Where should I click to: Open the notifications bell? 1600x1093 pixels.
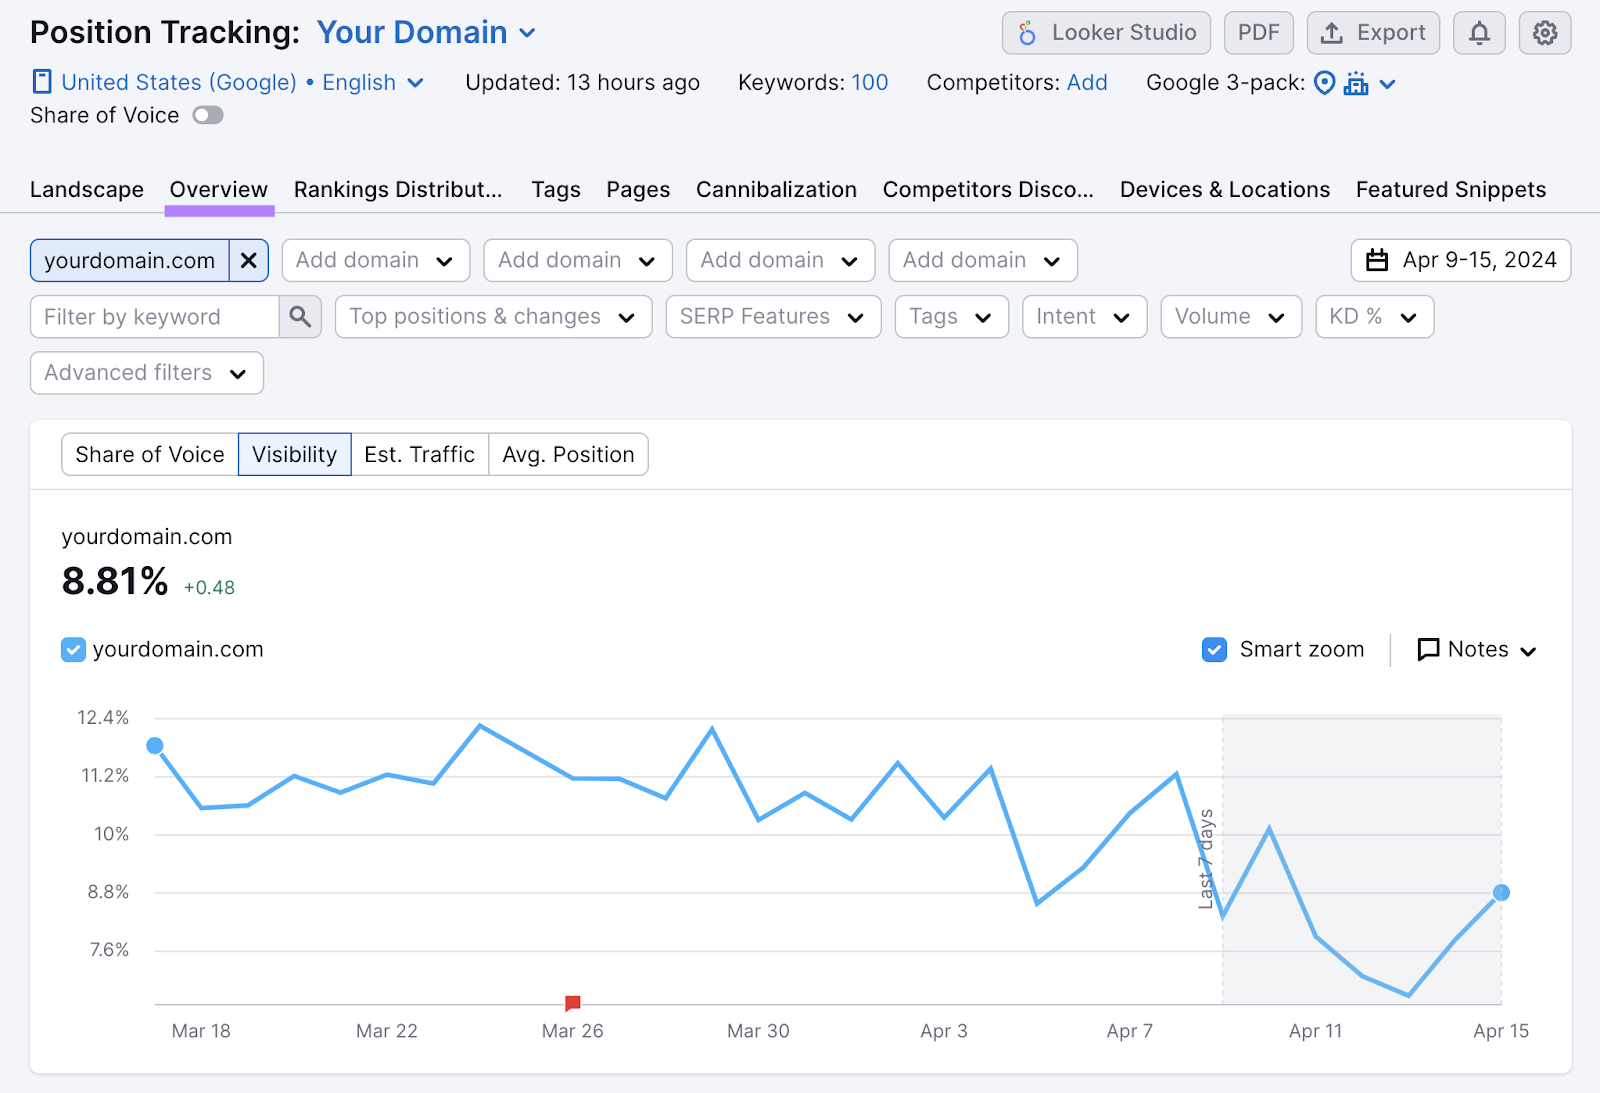click(1478, 32)
